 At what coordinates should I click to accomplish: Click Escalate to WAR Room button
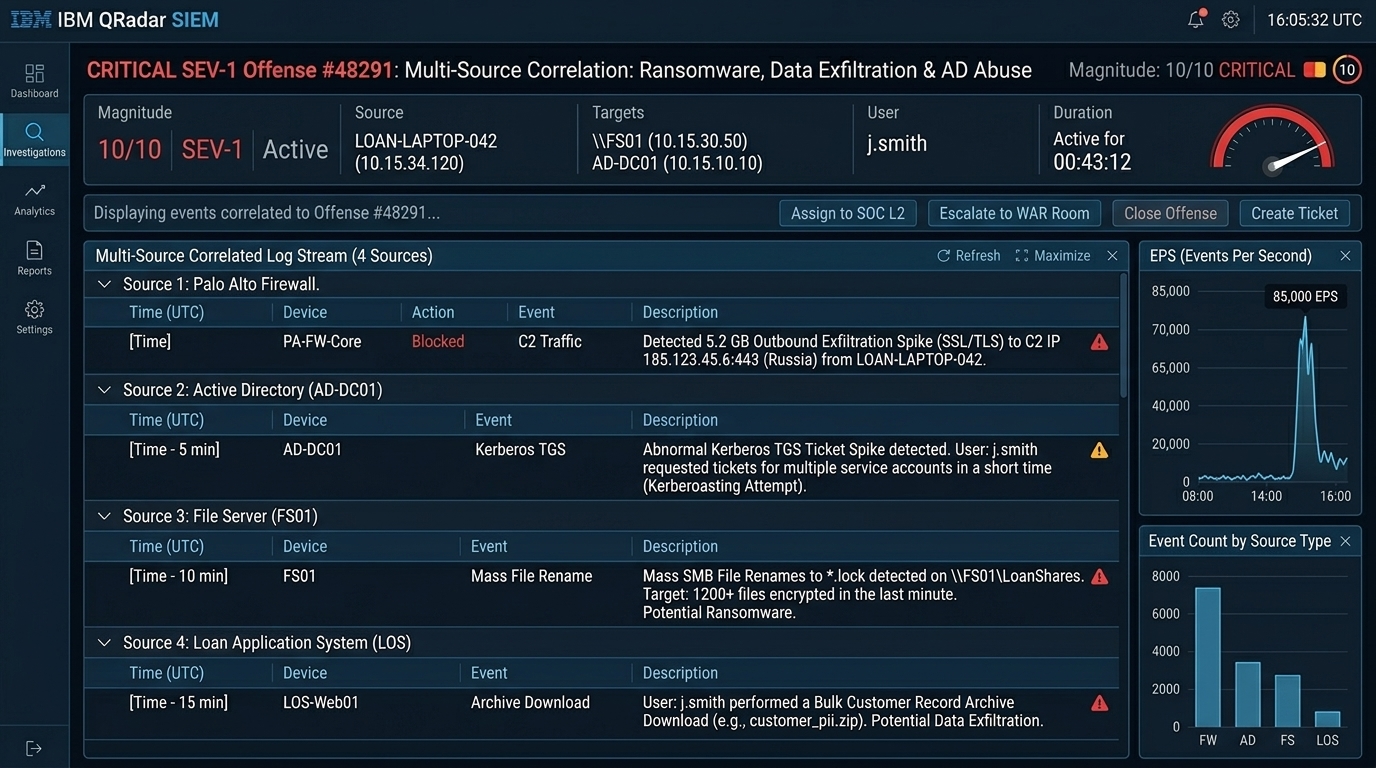tap(1014, 213)
